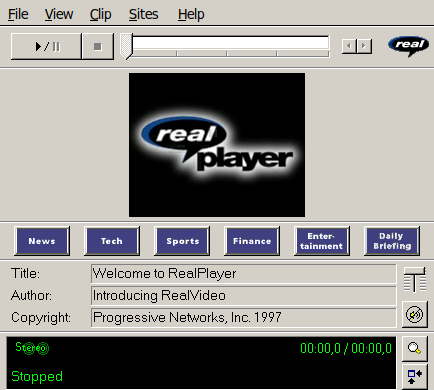434x390 pixels.
Task: Click the RealPlayer video display
Action: click(x=217, y=145)
